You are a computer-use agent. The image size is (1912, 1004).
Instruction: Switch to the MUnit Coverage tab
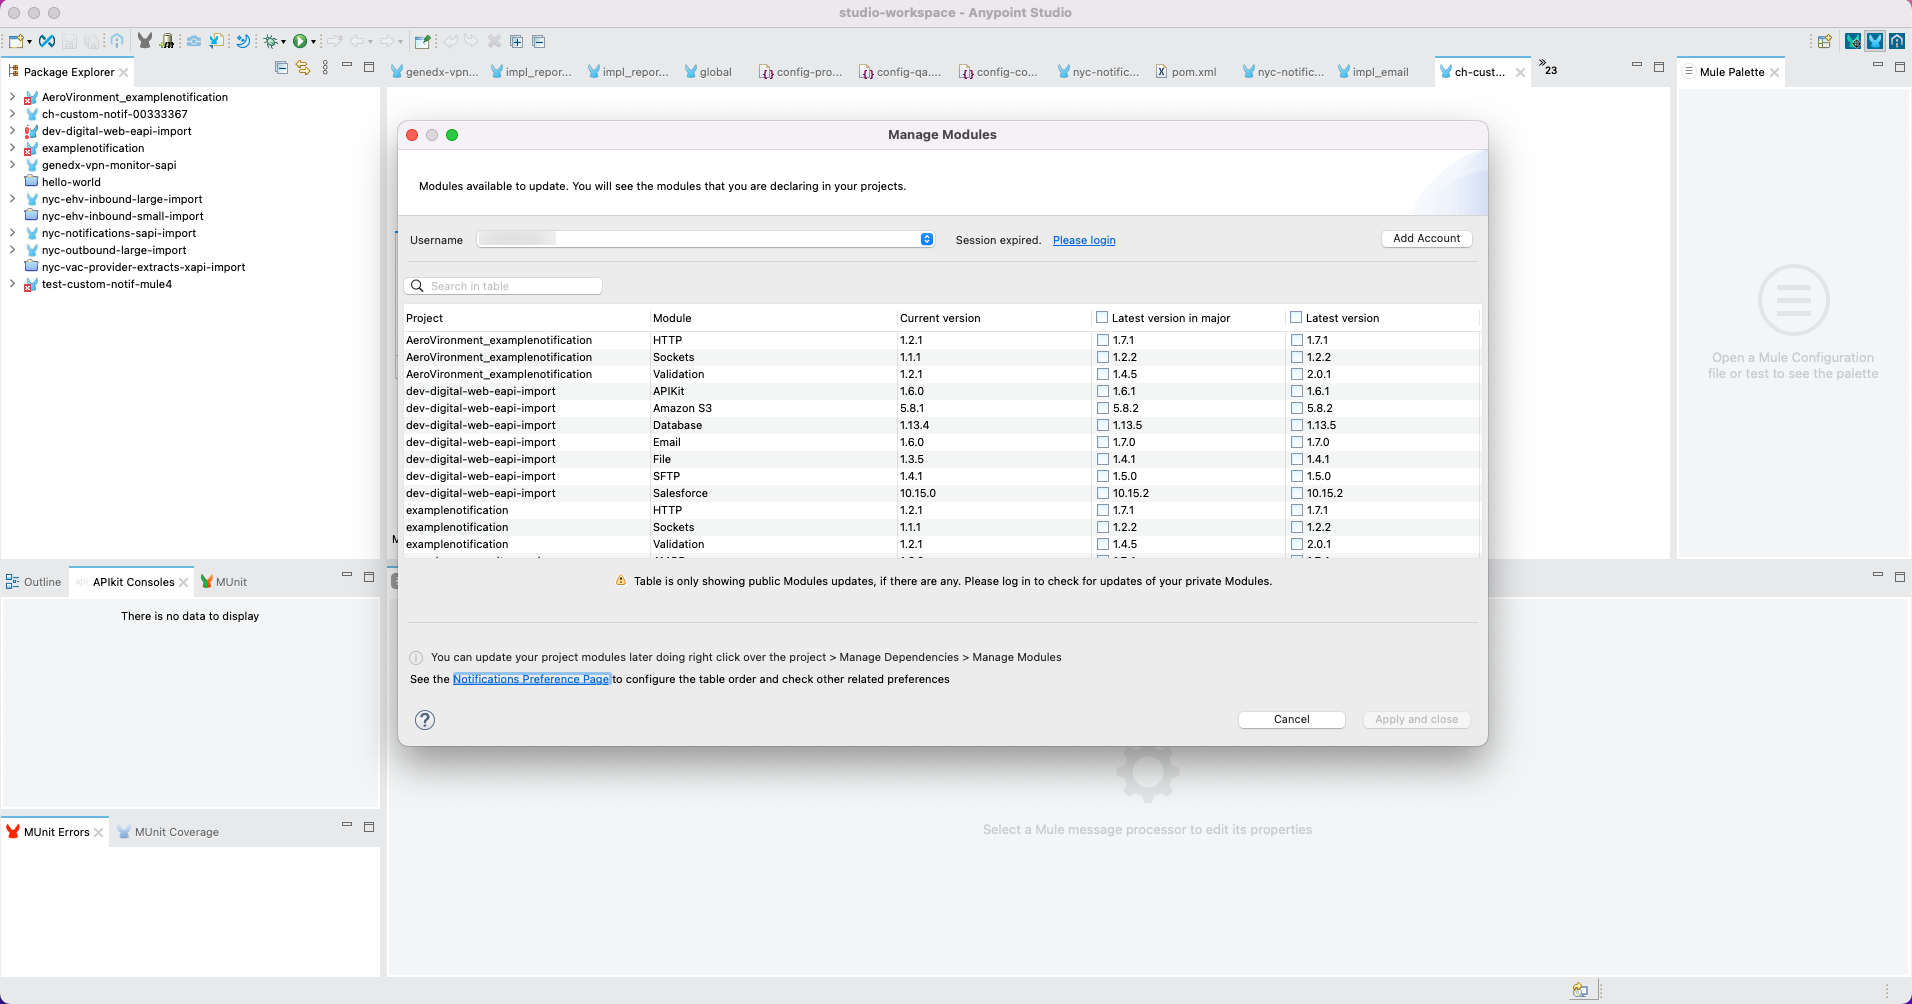click(176, 832)
